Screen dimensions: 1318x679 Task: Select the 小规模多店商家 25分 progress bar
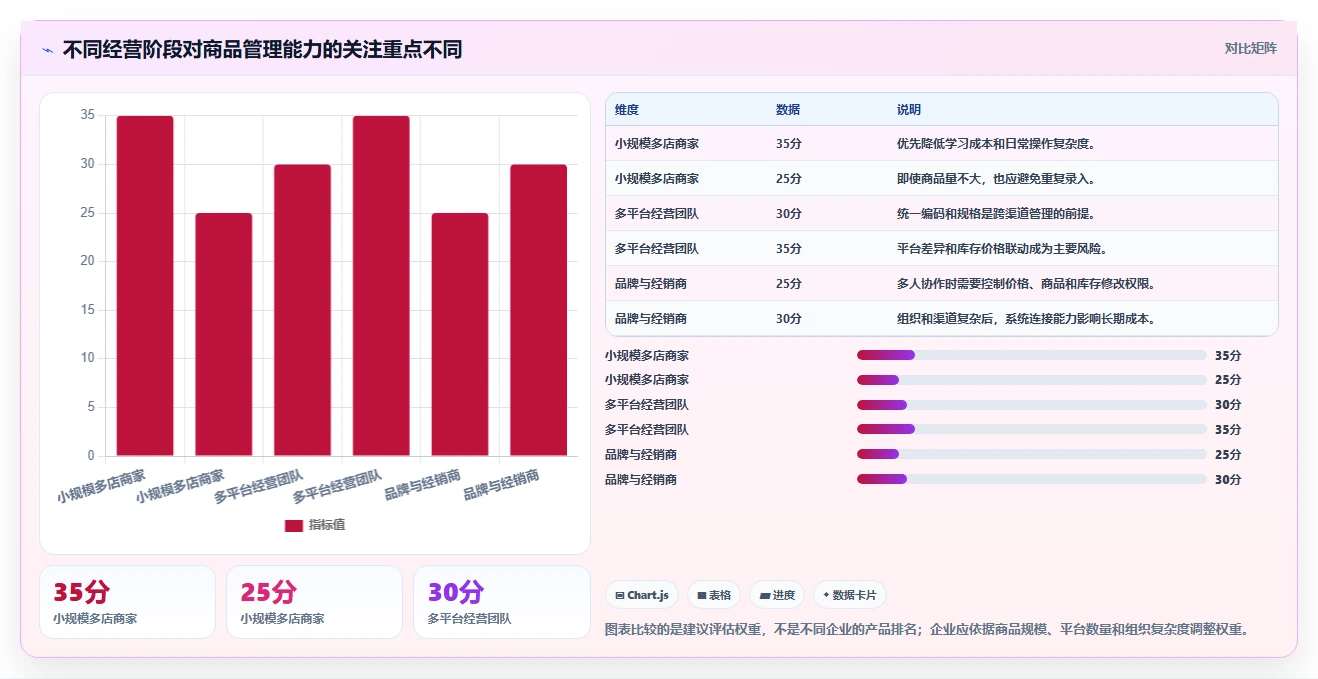pos(1032,380)
